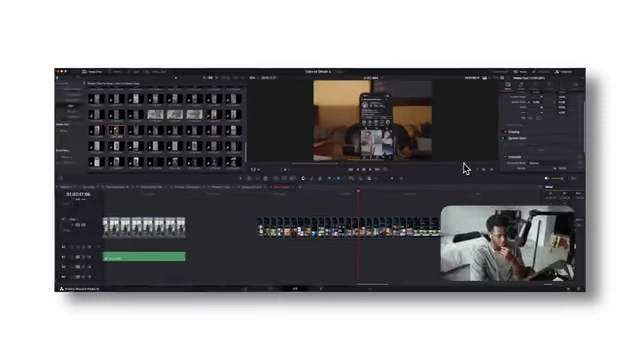Open the Media Pool panel toggle
Image resolution: width=640 pixels, height=360 pixels.
point(92,72)
